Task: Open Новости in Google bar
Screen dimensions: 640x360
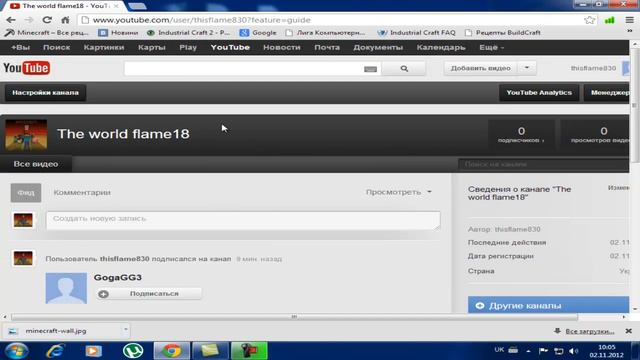Action: coord(282,47)
